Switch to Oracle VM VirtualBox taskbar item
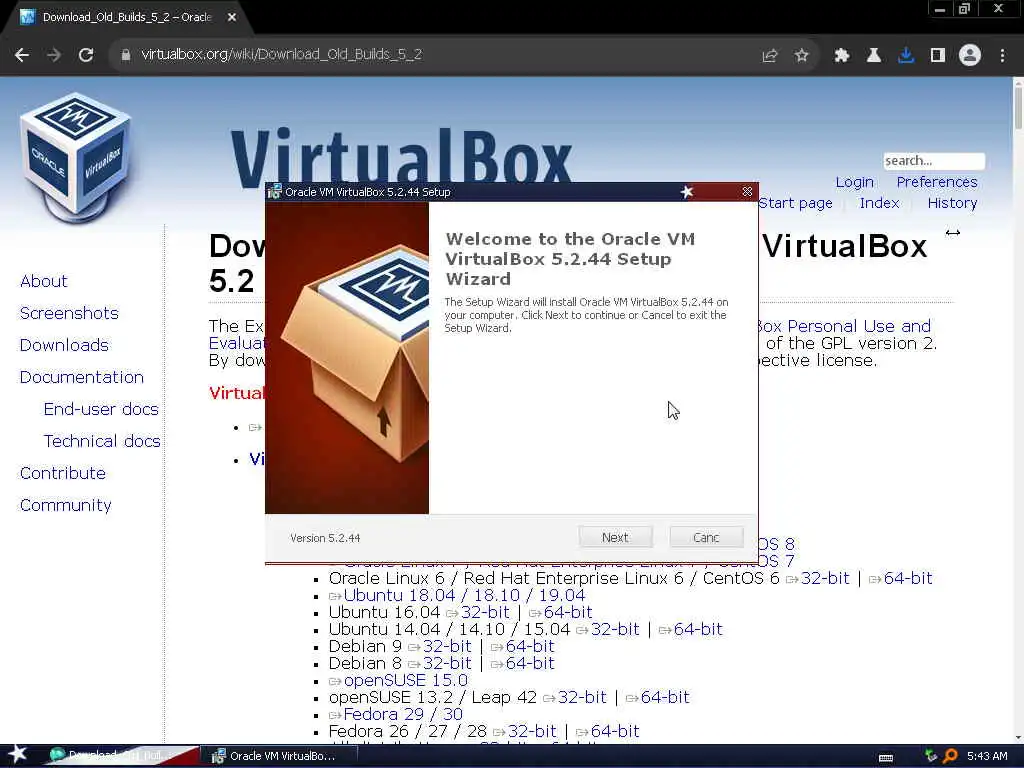1024x768 pixels. coord(278,756)
